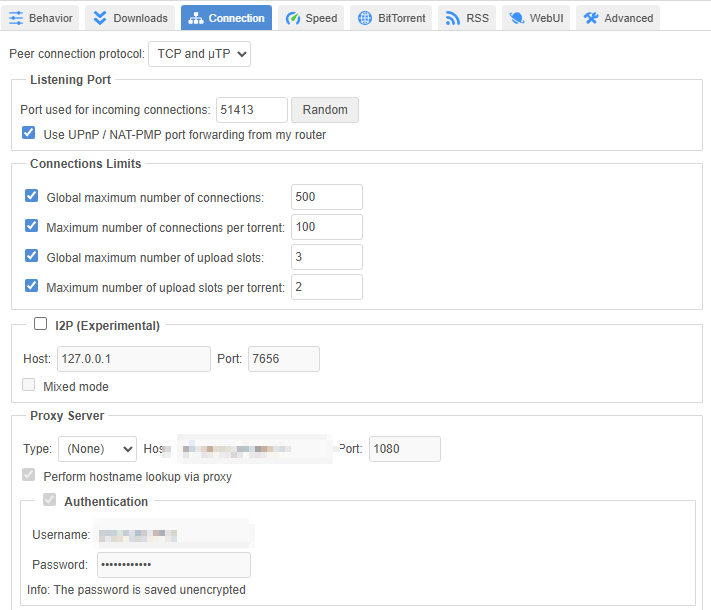Screen dimensions: 711x610
Task: Click the global upload slots field
Action: tap(326, 257)
